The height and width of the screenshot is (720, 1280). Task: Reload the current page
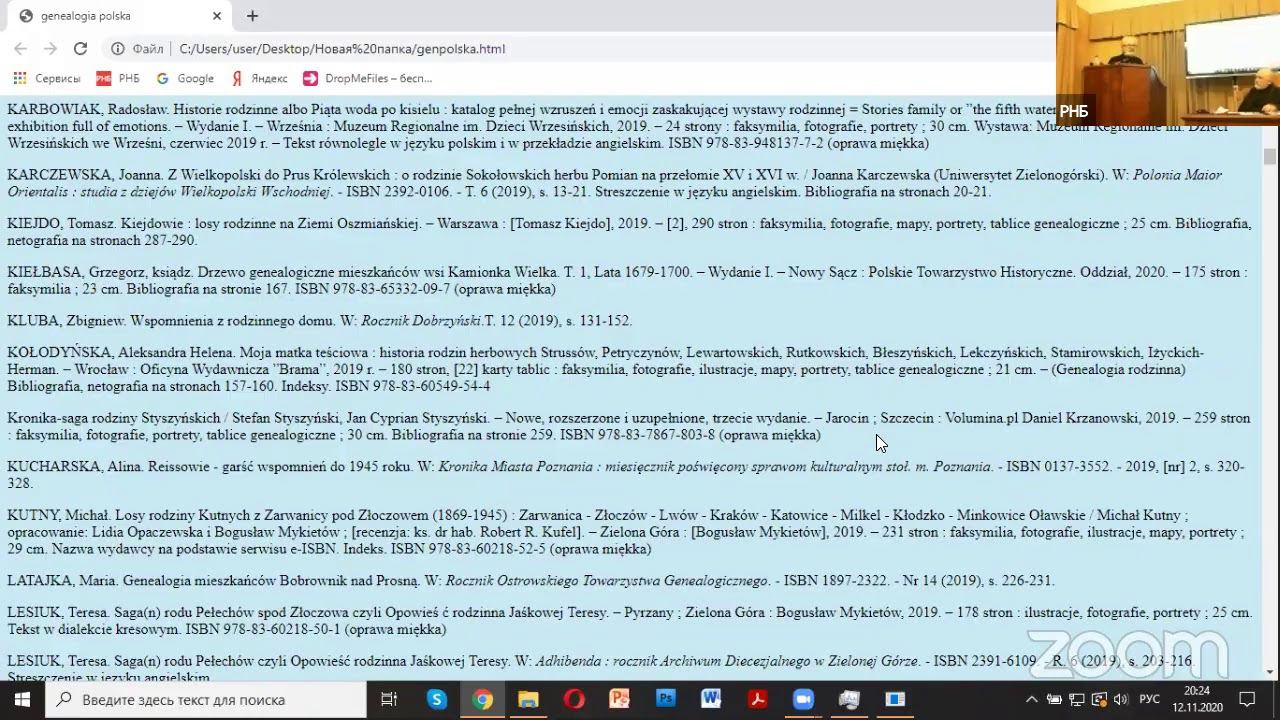pos(80,48)
